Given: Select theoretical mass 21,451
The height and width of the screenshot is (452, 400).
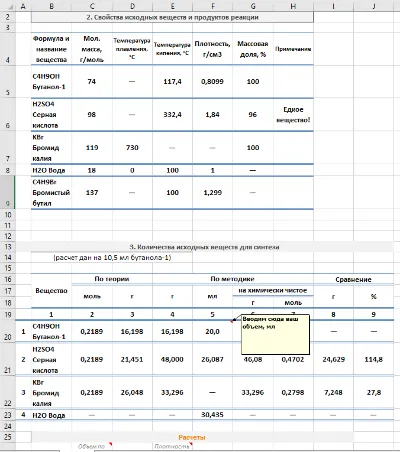Looking at the screenshot, I should click(132, 359).
